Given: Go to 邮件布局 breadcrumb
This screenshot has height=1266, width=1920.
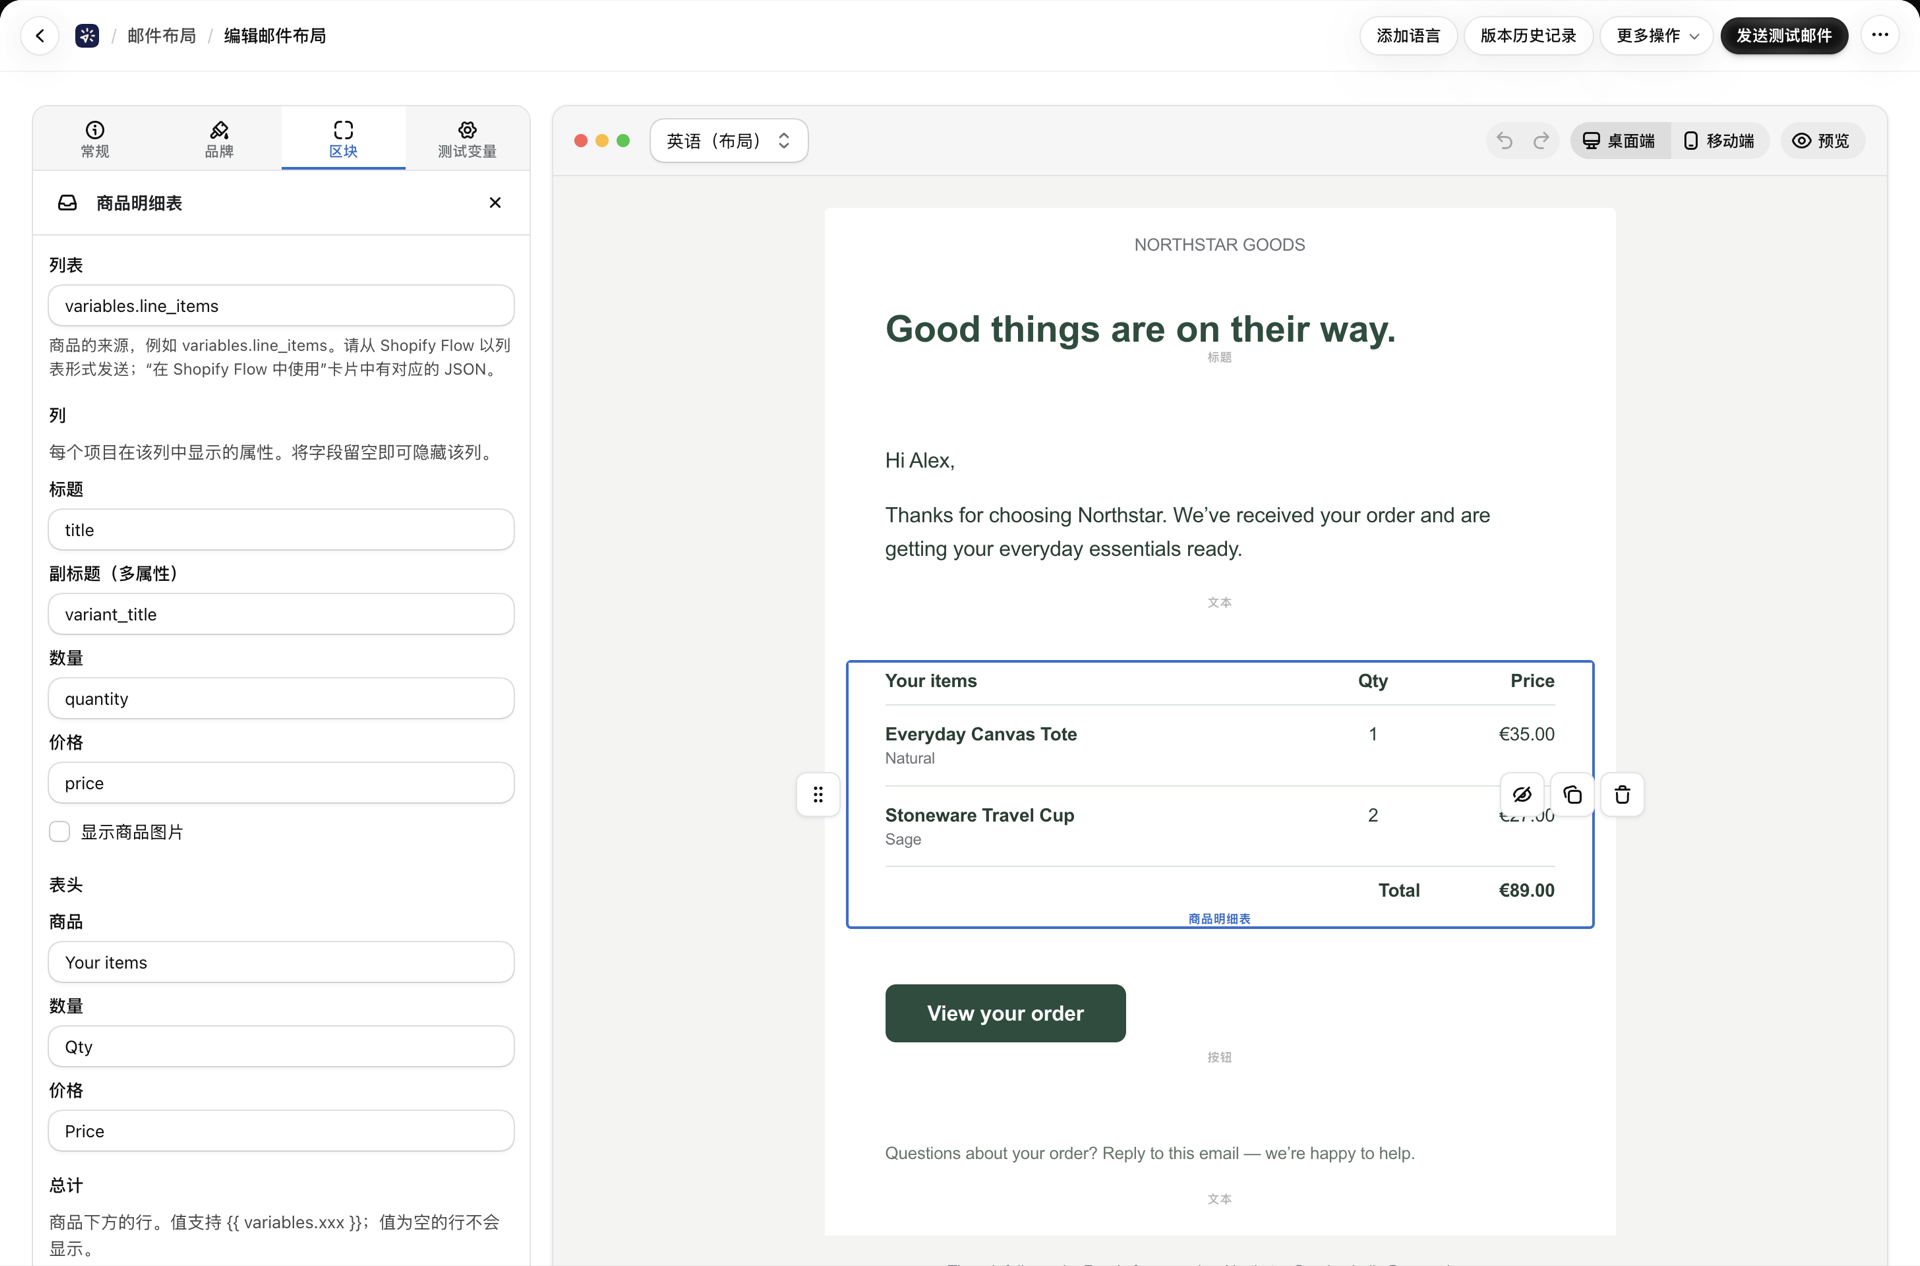Looking at the screenshot, I should 162,36.
